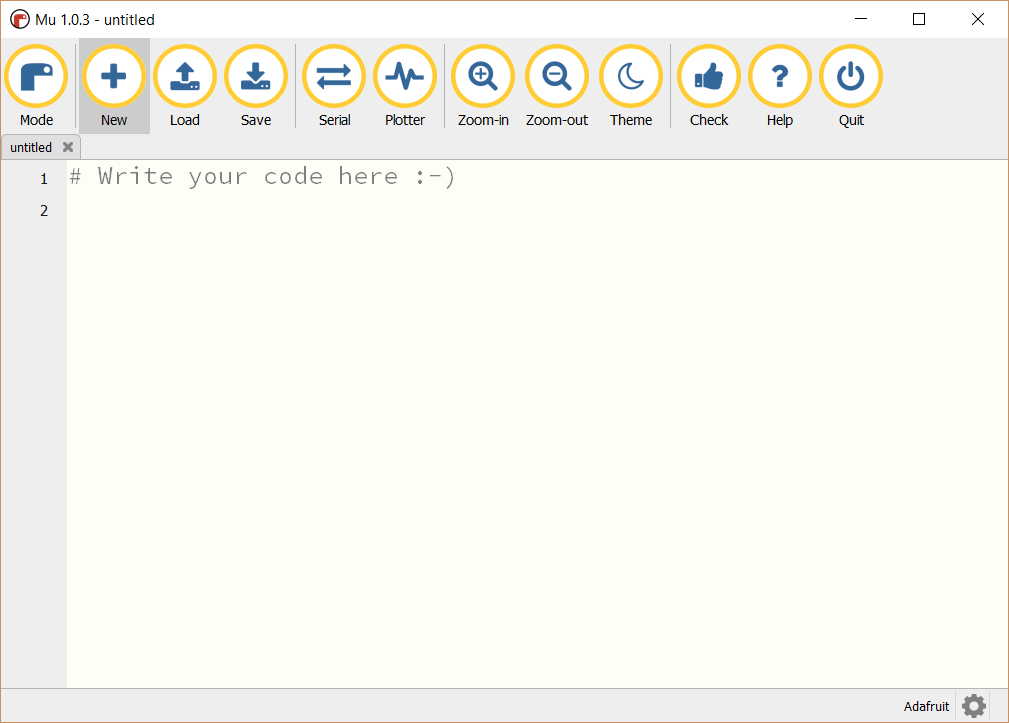Switch to the untitled tab
Screen dimensions: 1009x723
[31, 147]
